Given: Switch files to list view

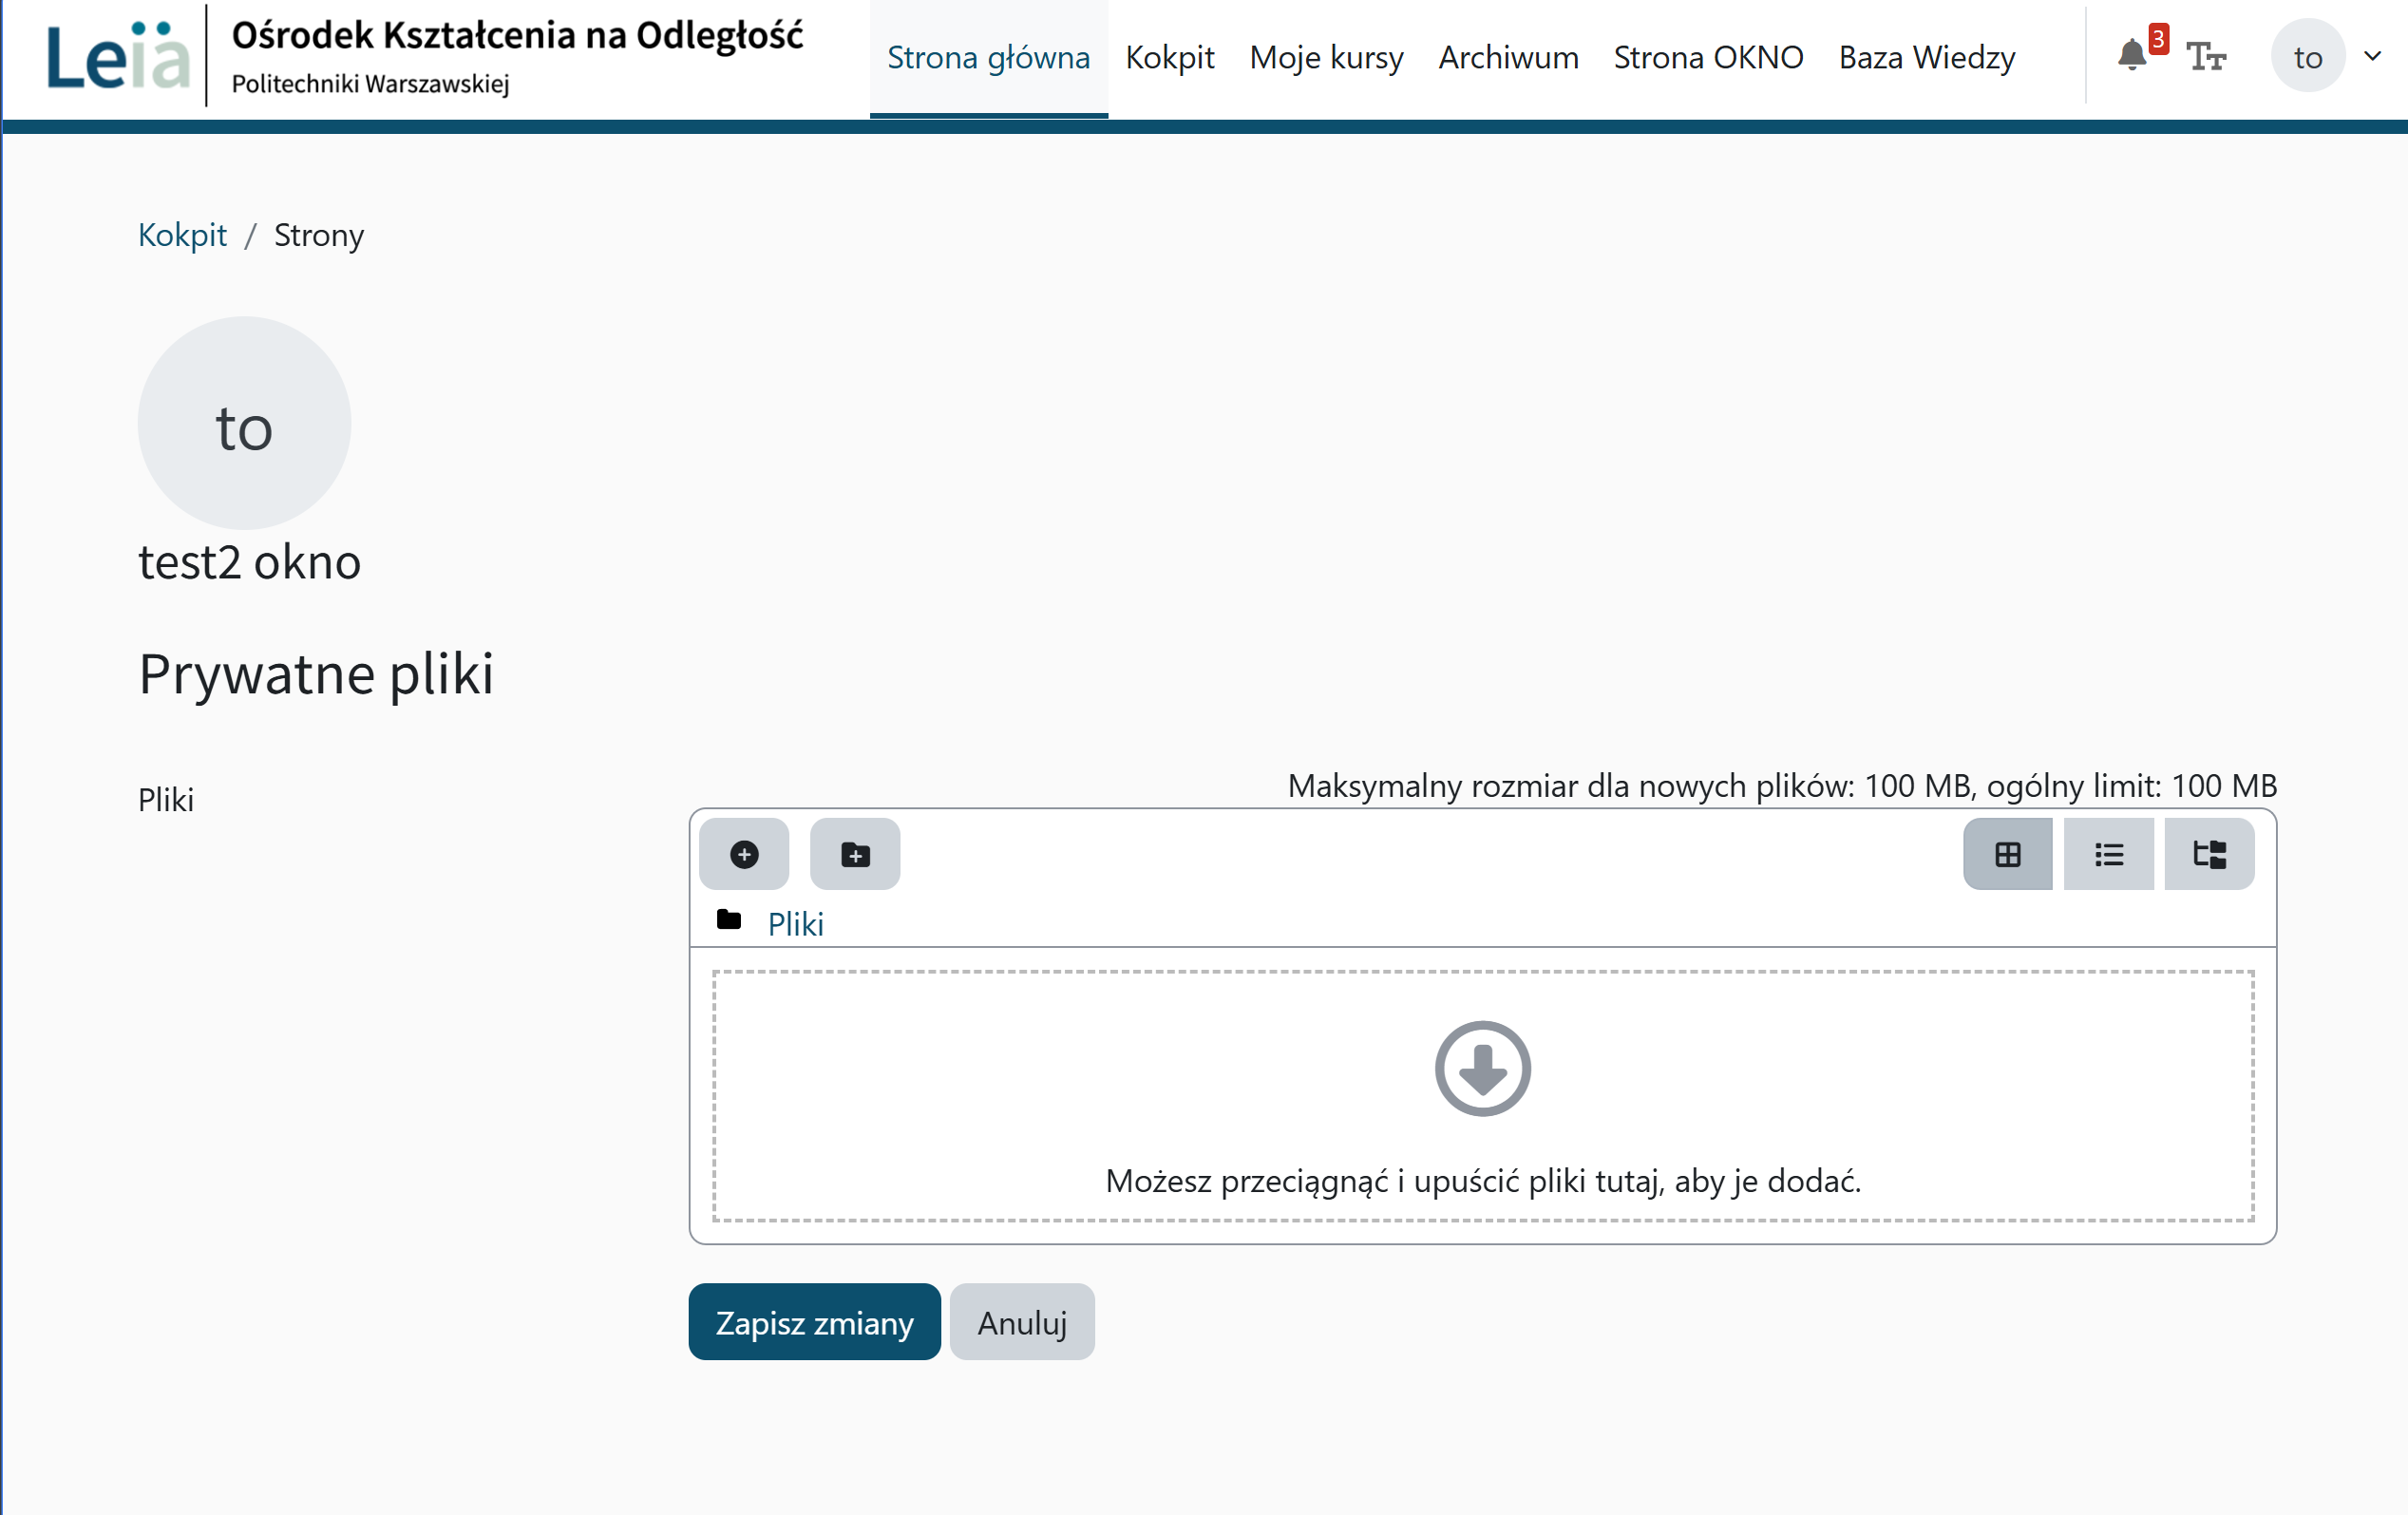Looking at the screenshot, I should tap(2108, 854).
